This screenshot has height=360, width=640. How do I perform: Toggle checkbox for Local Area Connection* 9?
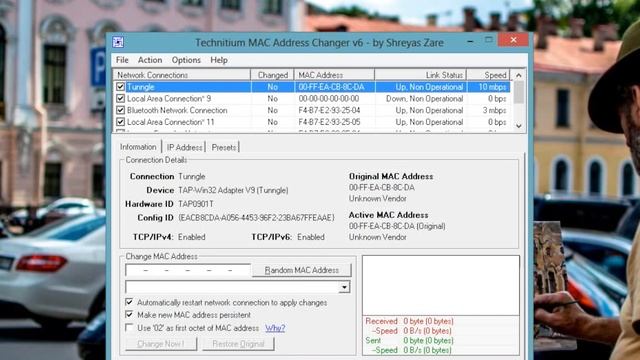120,98
